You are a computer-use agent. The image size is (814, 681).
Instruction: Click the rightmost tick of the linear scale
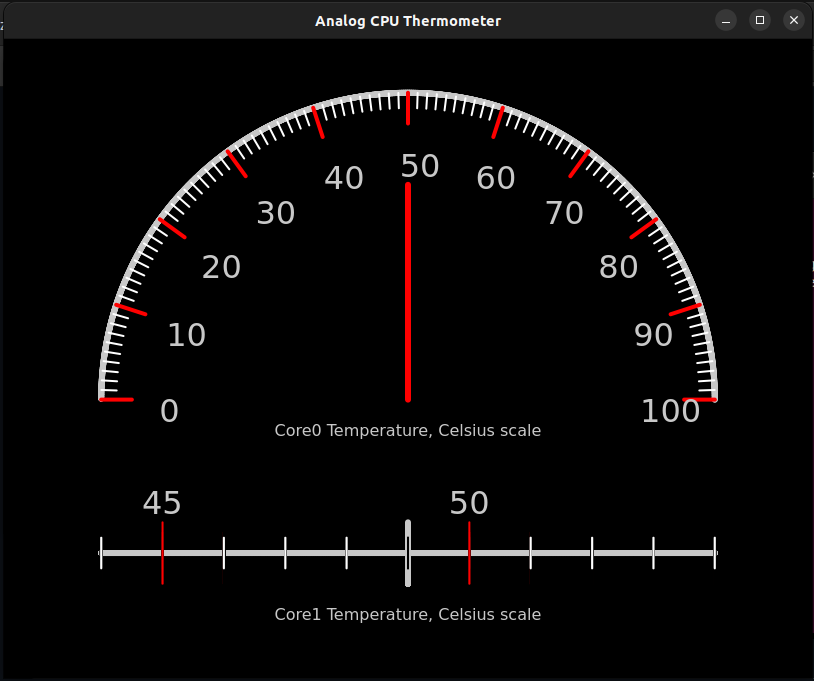[x=715, y=553]
